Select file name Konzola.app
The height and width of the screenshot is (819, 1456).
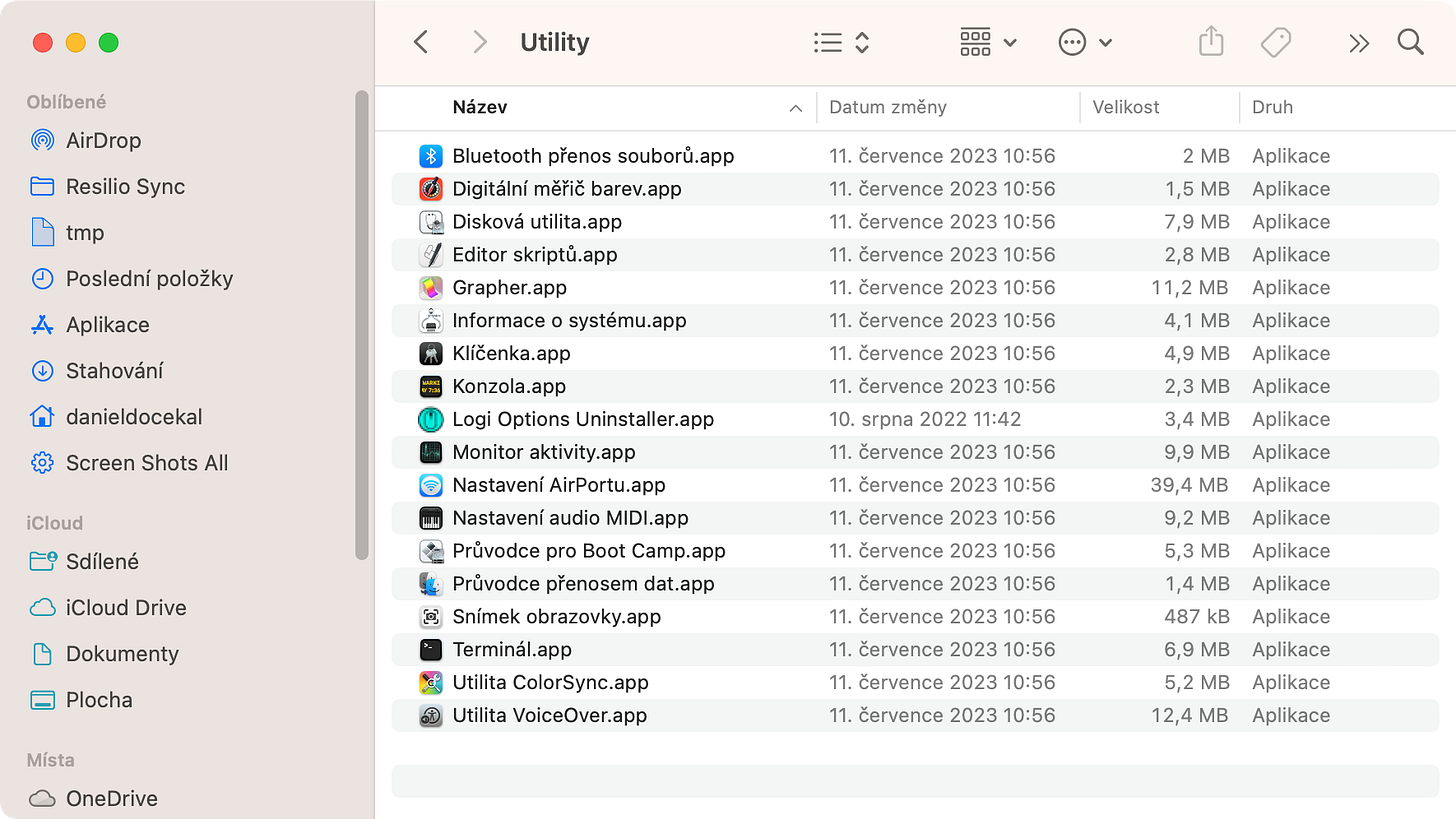(x=509, y=387)
